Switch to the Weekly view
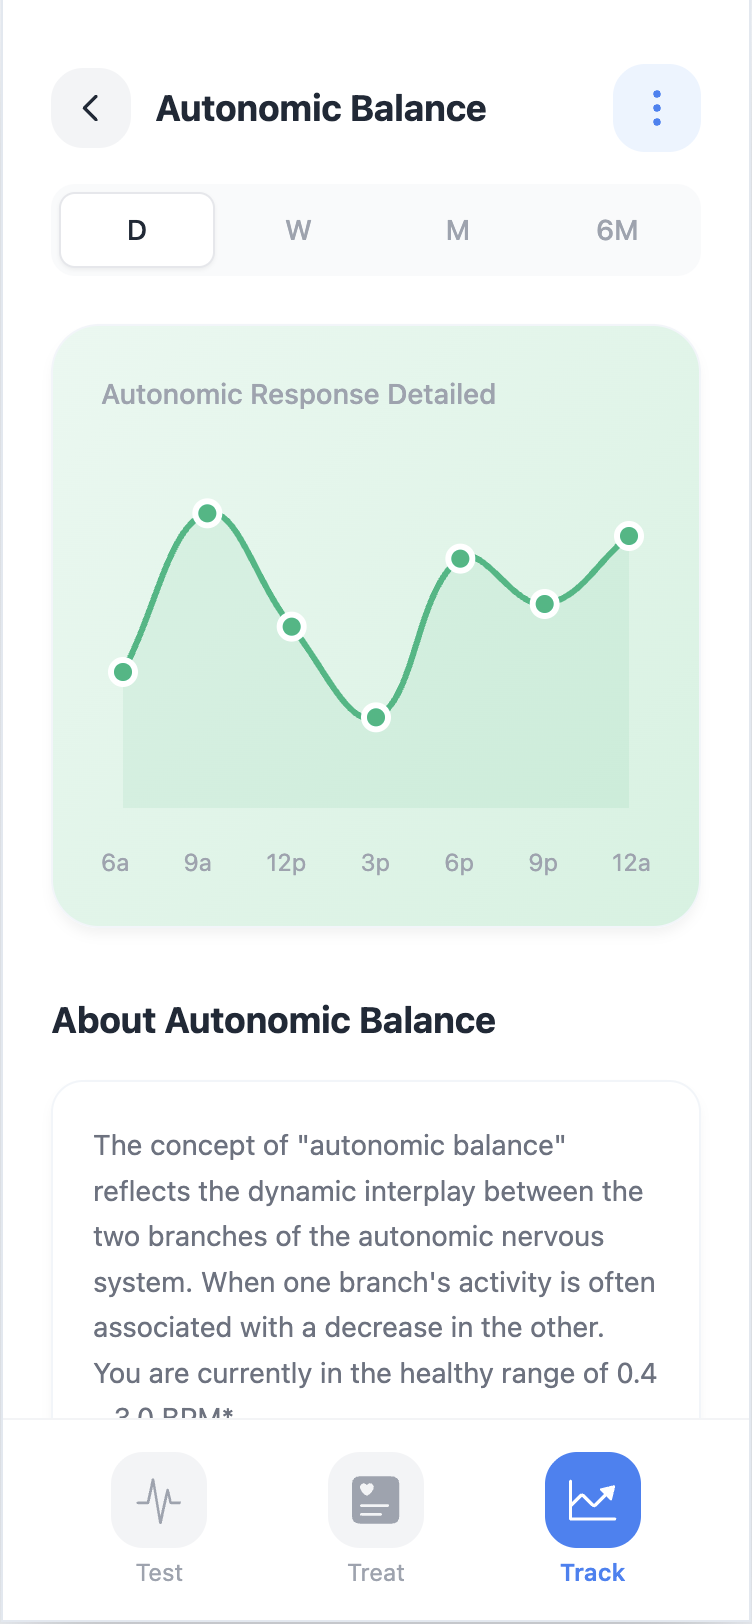 pyautogui.click(x=297, y=230)
